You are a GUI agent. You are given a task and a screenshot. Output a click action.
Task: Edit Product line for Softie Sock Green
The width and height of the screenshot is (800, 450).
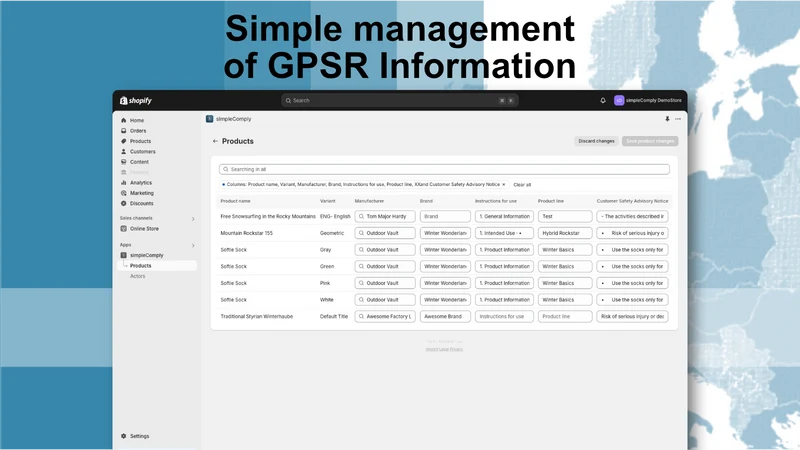pos(565,266)
